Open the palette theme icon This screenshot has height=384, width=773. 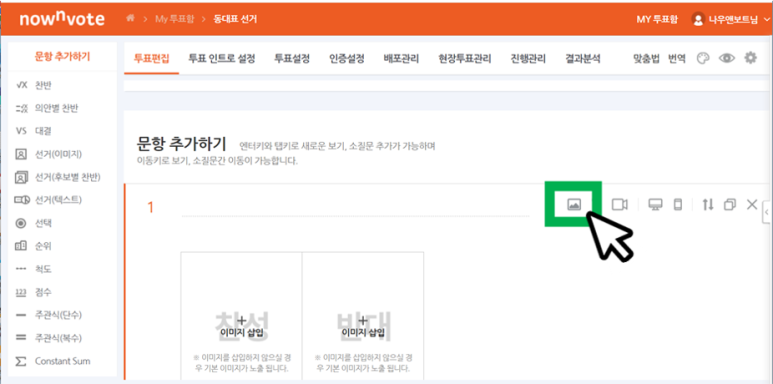coord(703,59)
